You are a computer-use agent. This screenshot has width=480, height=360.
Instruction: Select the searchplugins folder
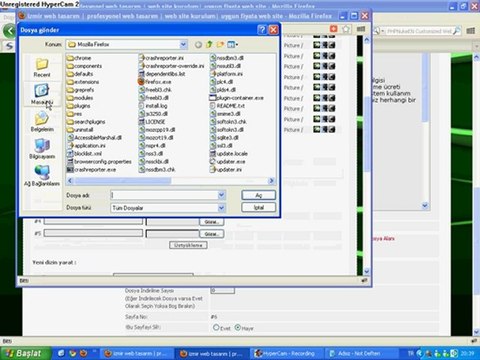(86, 122)
